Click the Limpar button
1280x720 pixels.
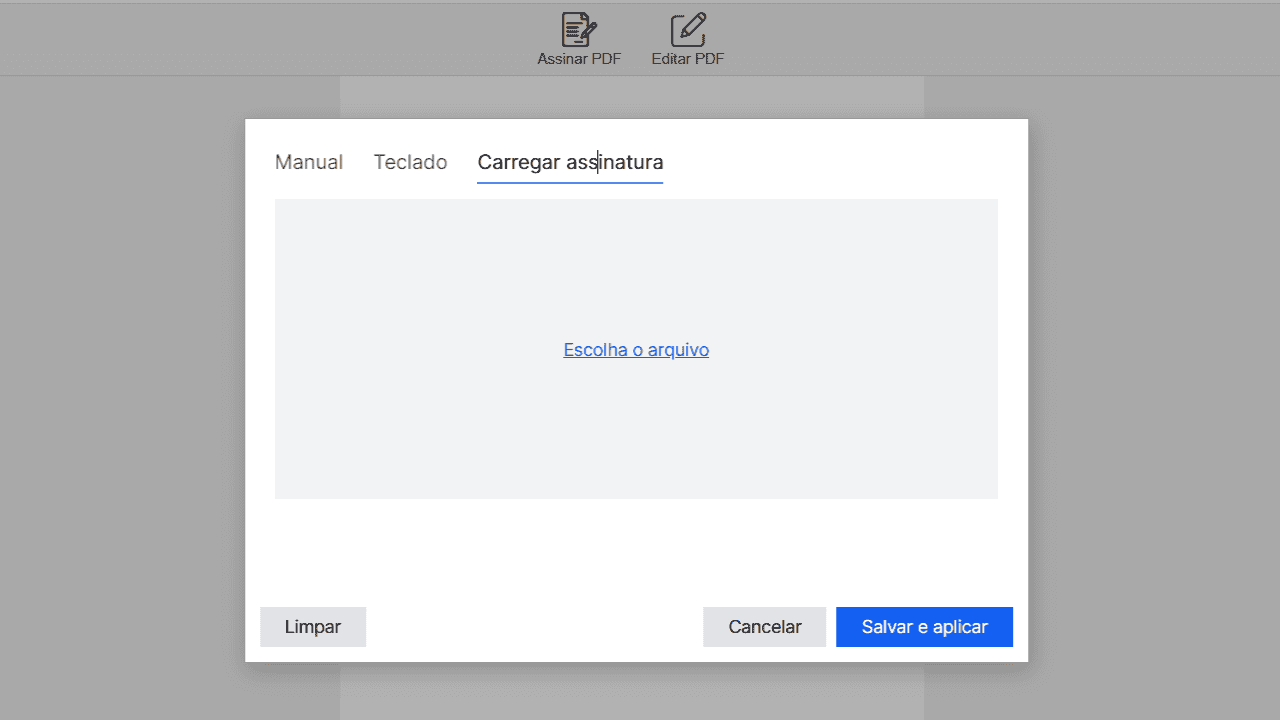(x=313, y=627)
